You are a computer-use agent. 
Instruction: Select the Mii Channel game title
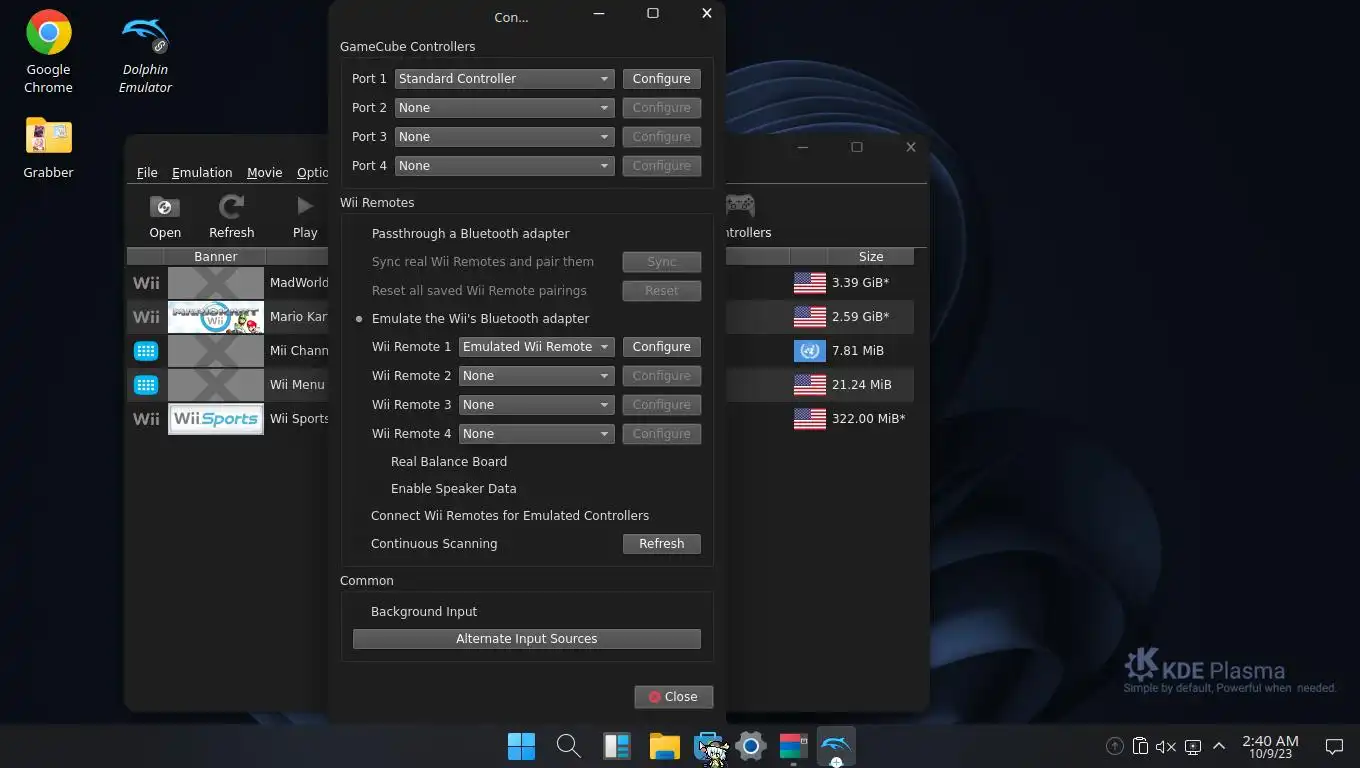(298, 351)
